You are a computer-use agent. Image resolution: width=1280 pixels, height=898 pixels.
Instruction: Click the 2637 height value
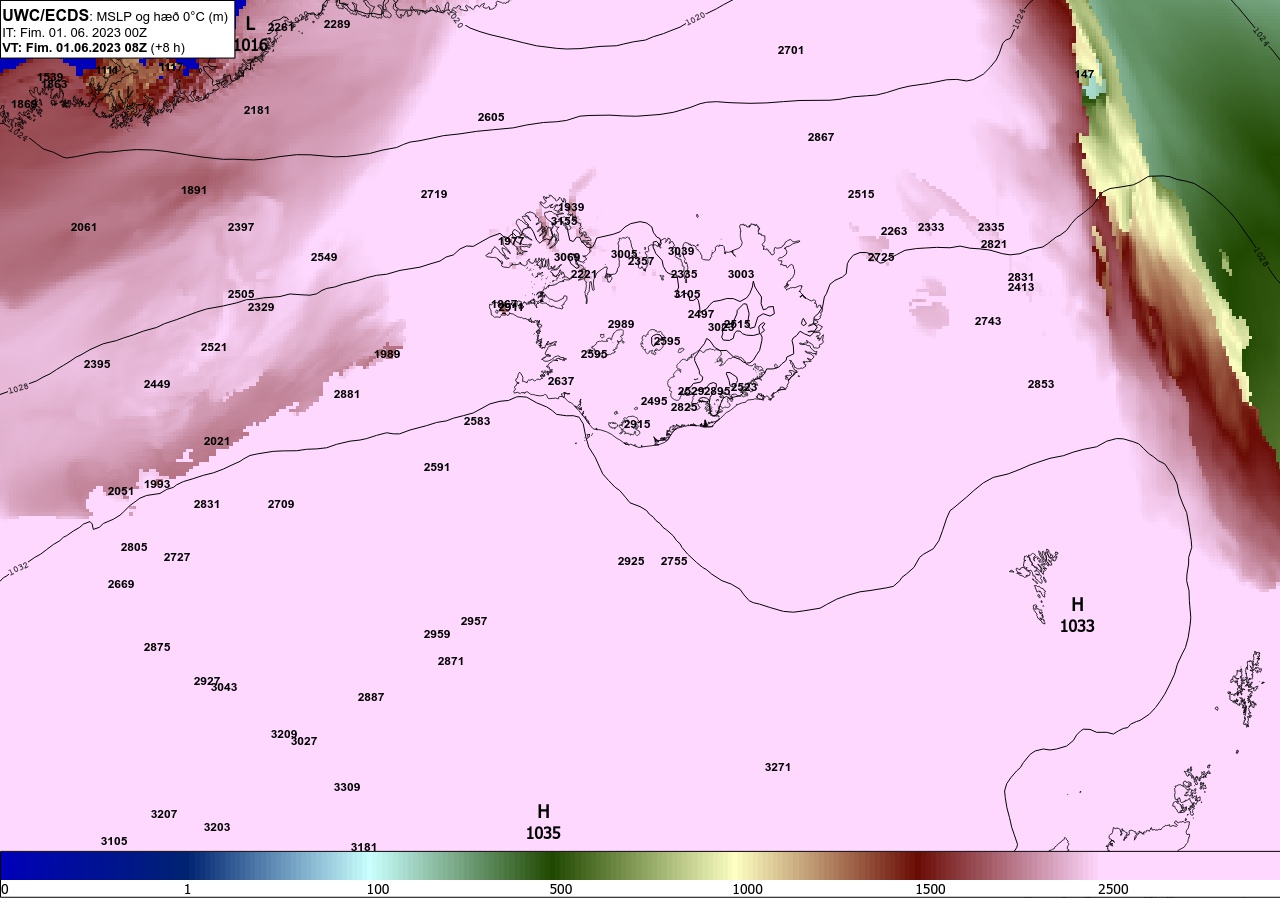pos(561,381)
